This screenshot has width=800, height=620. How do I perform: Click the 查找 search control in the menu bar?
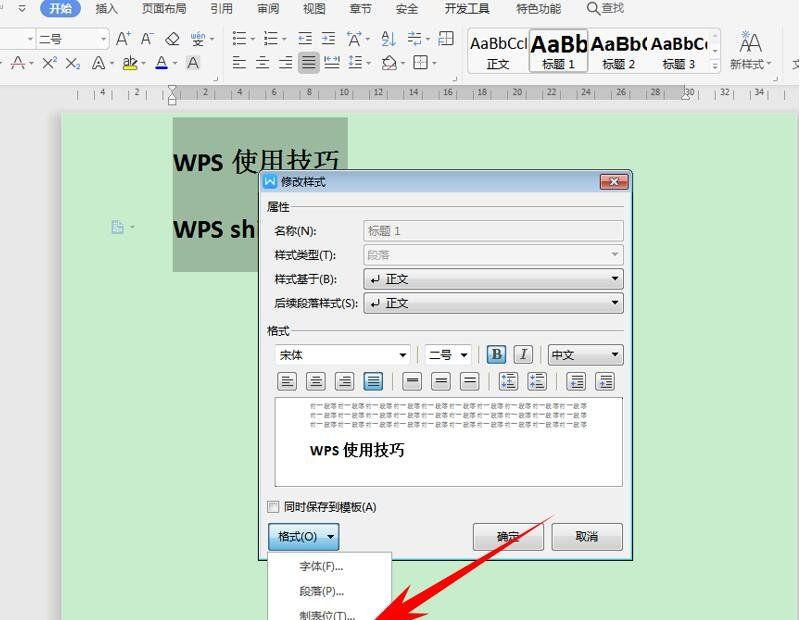[x=607, y=9]
